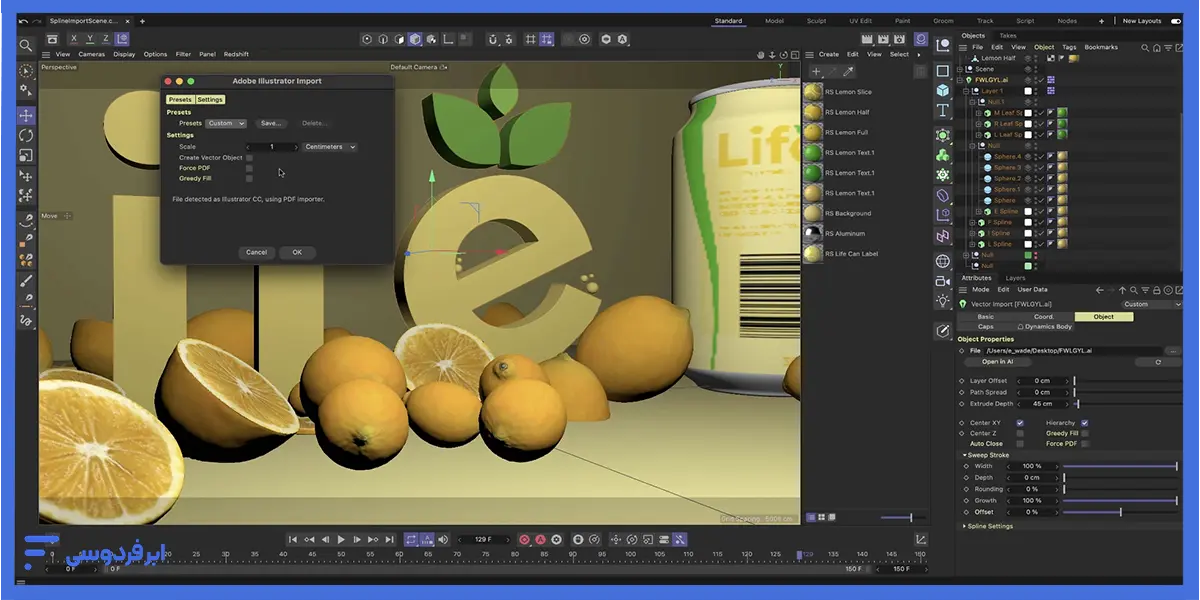
Task: Click the Light bulb icon
Action: (943, 301)
